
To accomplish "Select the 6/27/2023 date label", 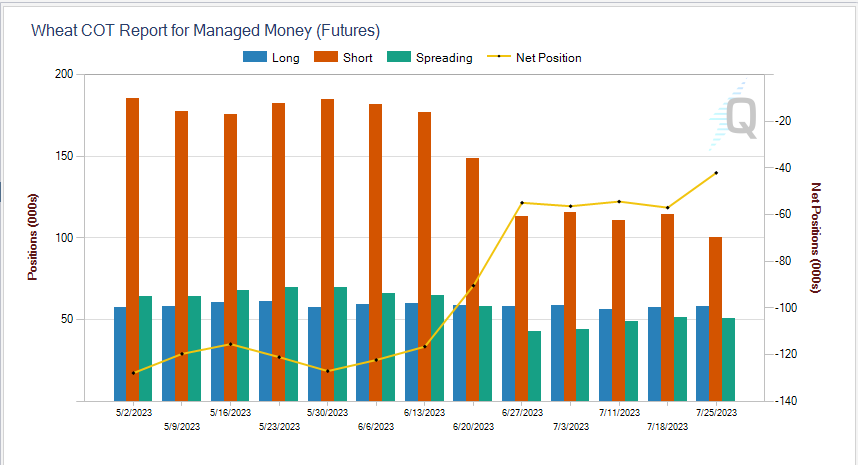I will point(522,412).
